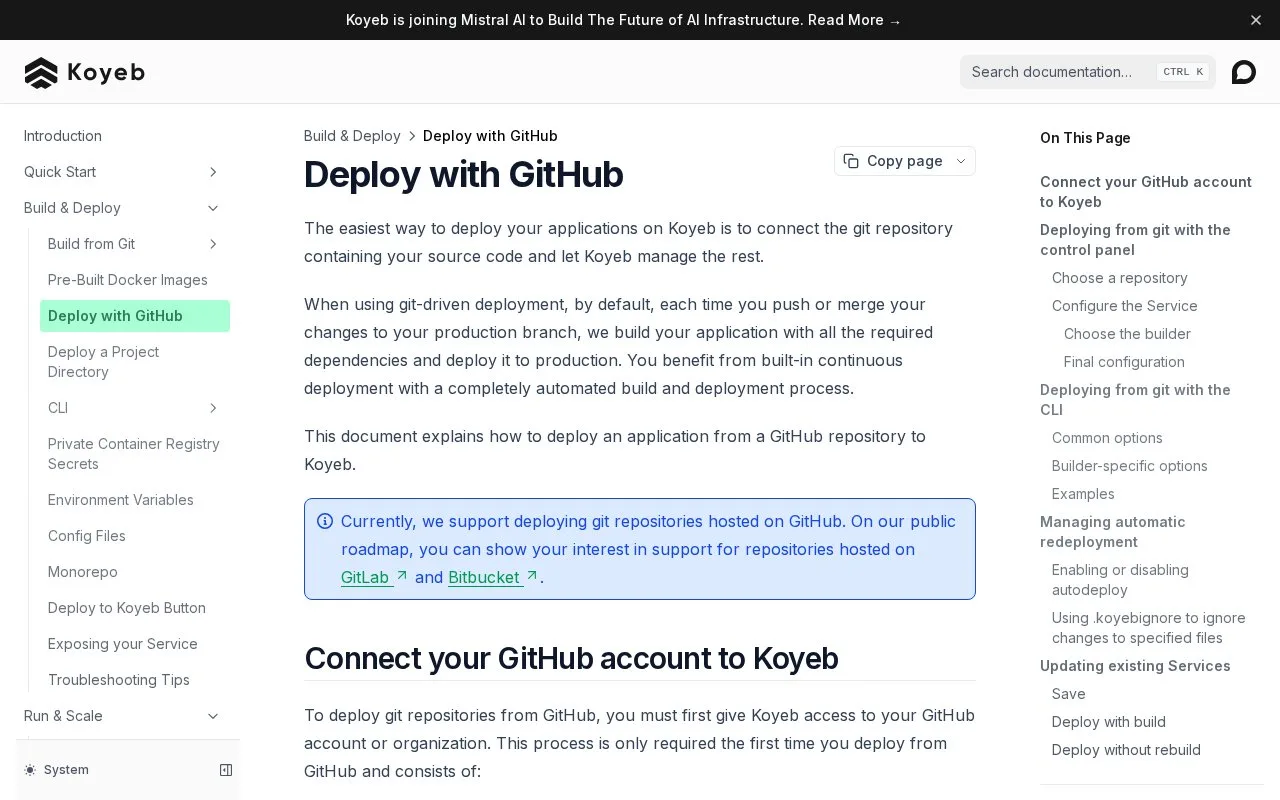Open the chat bubble icon in header

[1243, 72]
